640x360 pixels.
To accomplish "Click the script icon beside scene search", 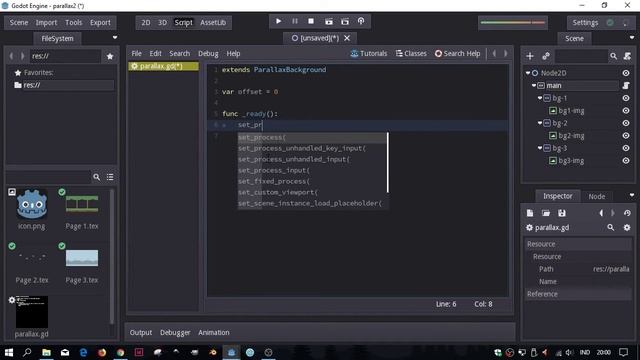I will pos(627,56).
